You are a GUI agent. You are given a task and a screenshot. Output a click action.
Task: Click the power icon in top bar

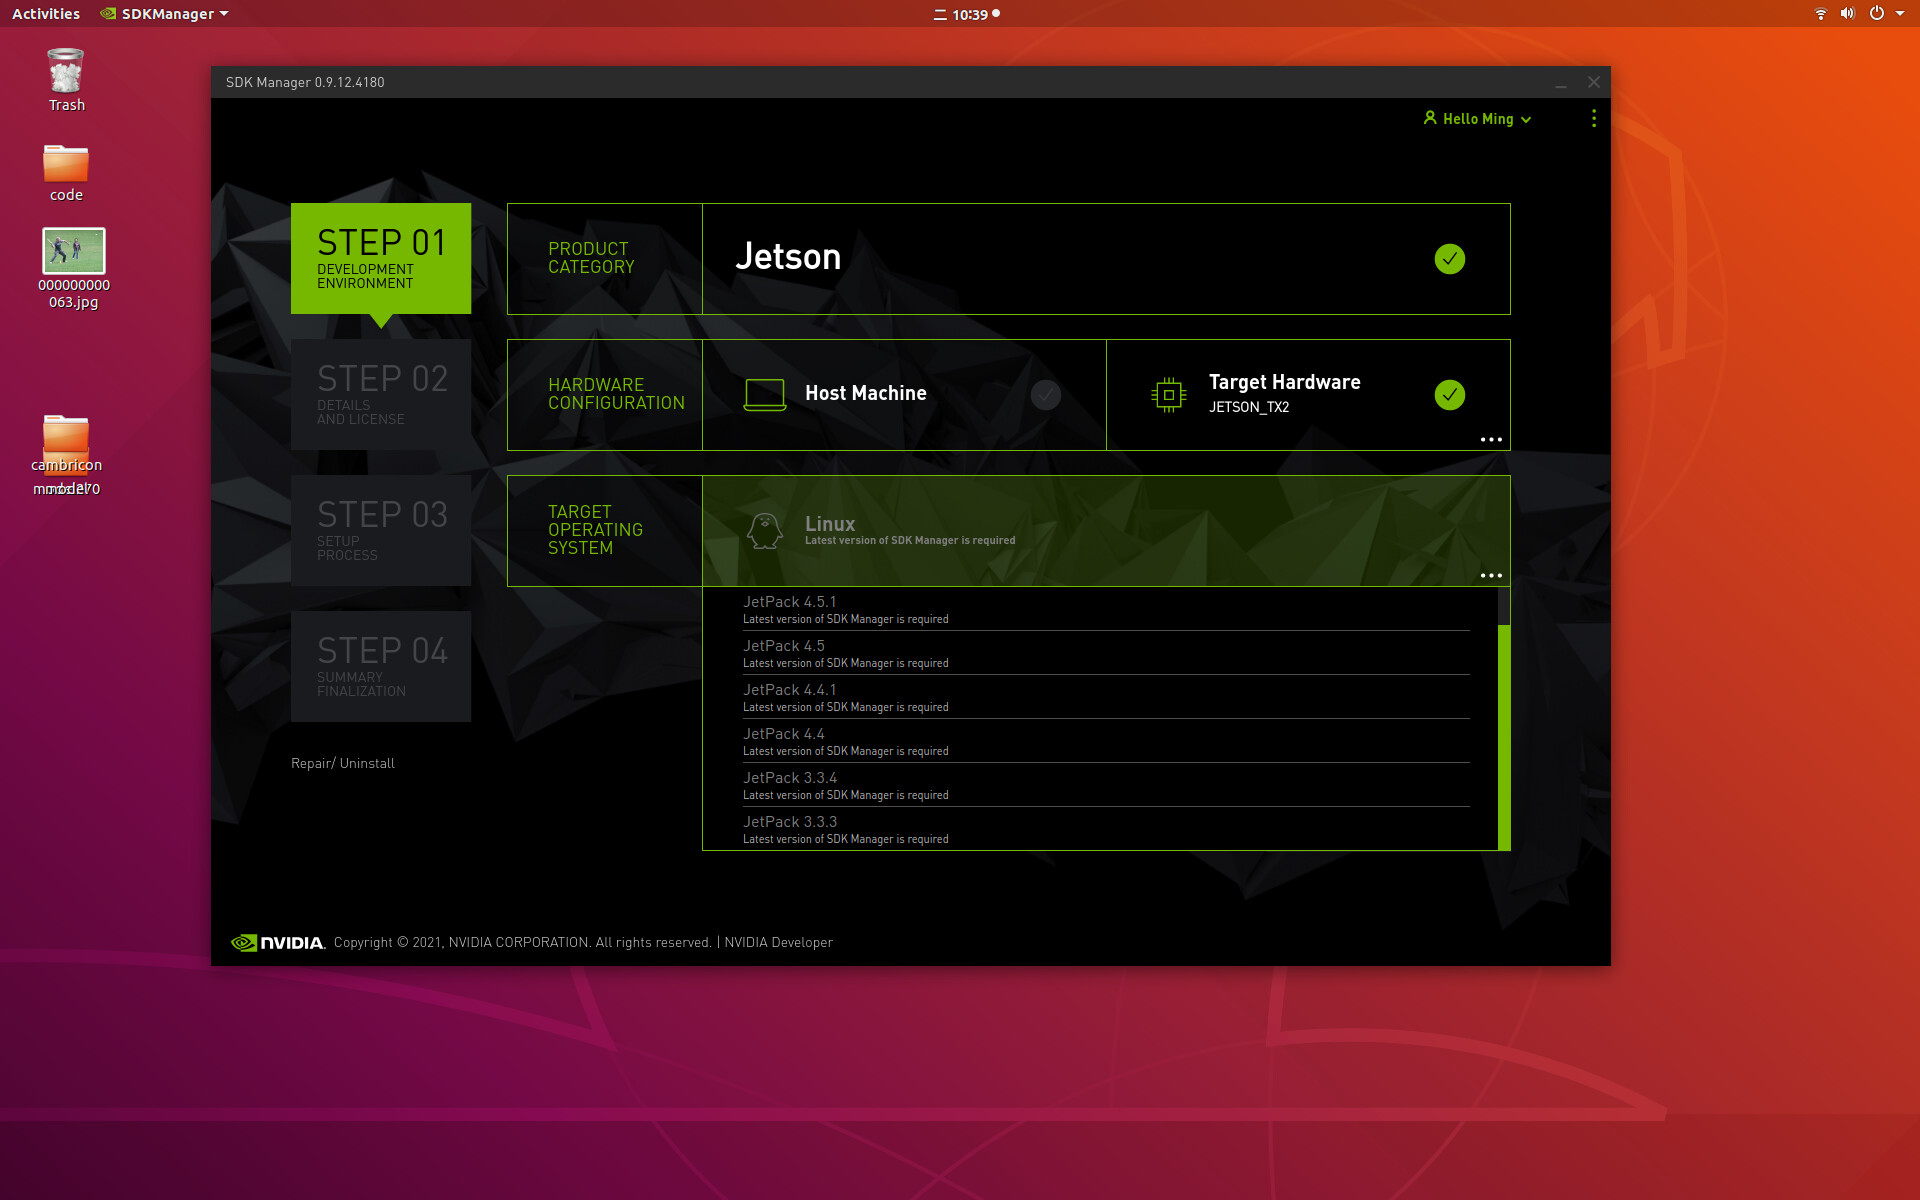coord(1877,14)
